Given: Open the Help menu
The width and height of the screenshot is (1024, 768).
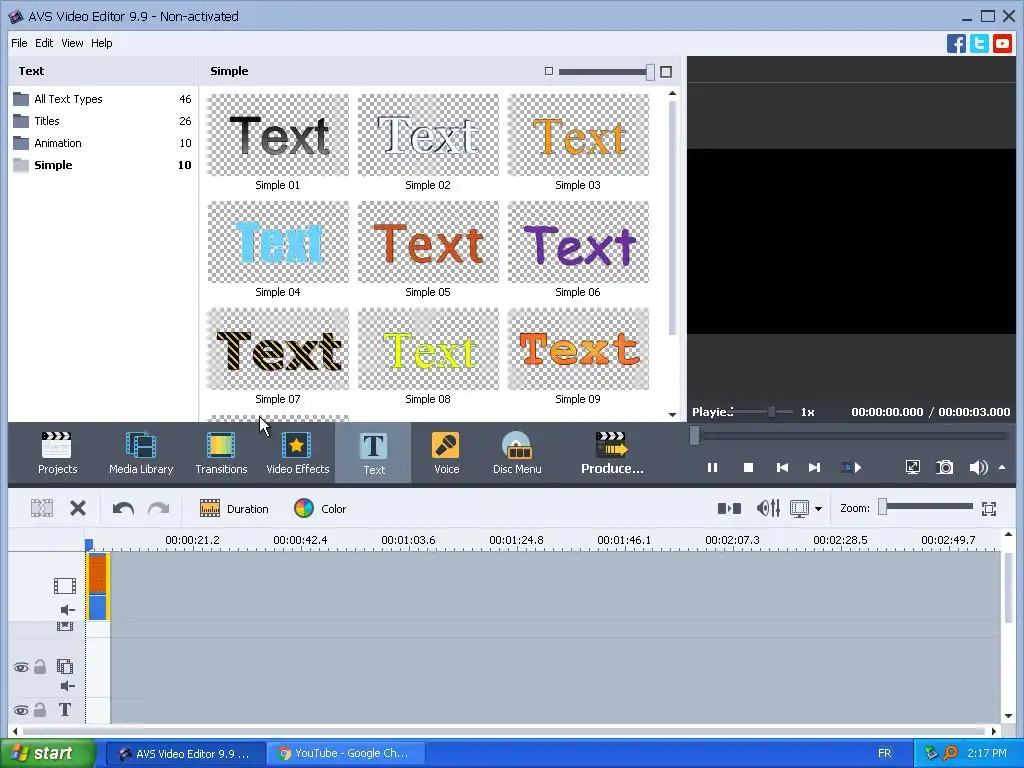Looking at the screenshot, I should [101, 43].
